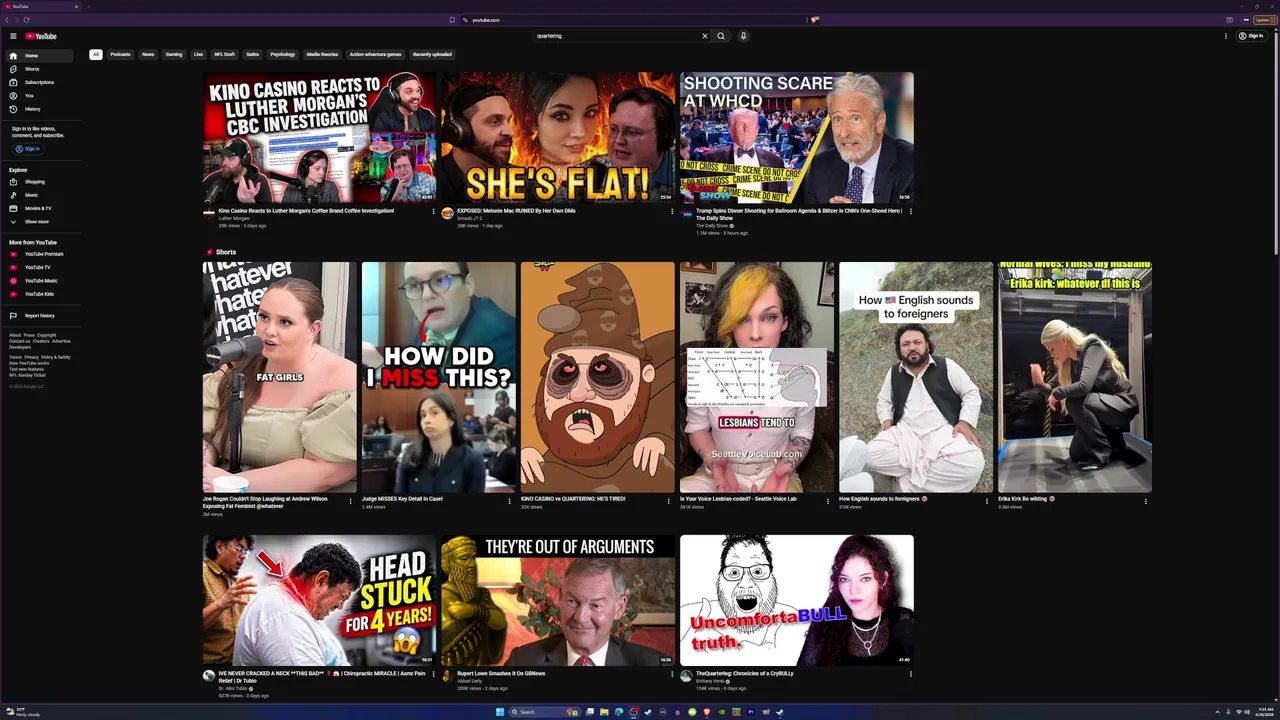This screenshot has width=1280, height=720.
Task: Select the Recently uploaded chip
Action: 432,54
